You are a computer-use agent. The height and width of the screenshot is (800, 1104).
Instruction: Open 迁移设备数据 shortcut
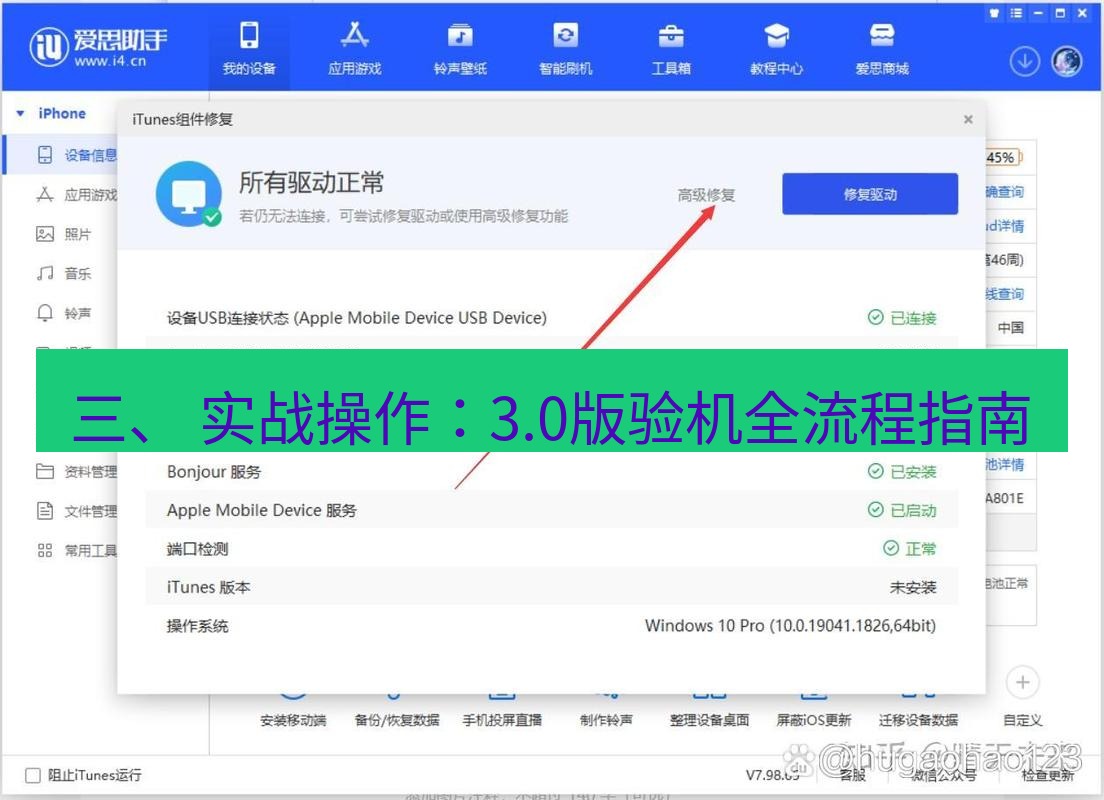(x=918, y=720)
